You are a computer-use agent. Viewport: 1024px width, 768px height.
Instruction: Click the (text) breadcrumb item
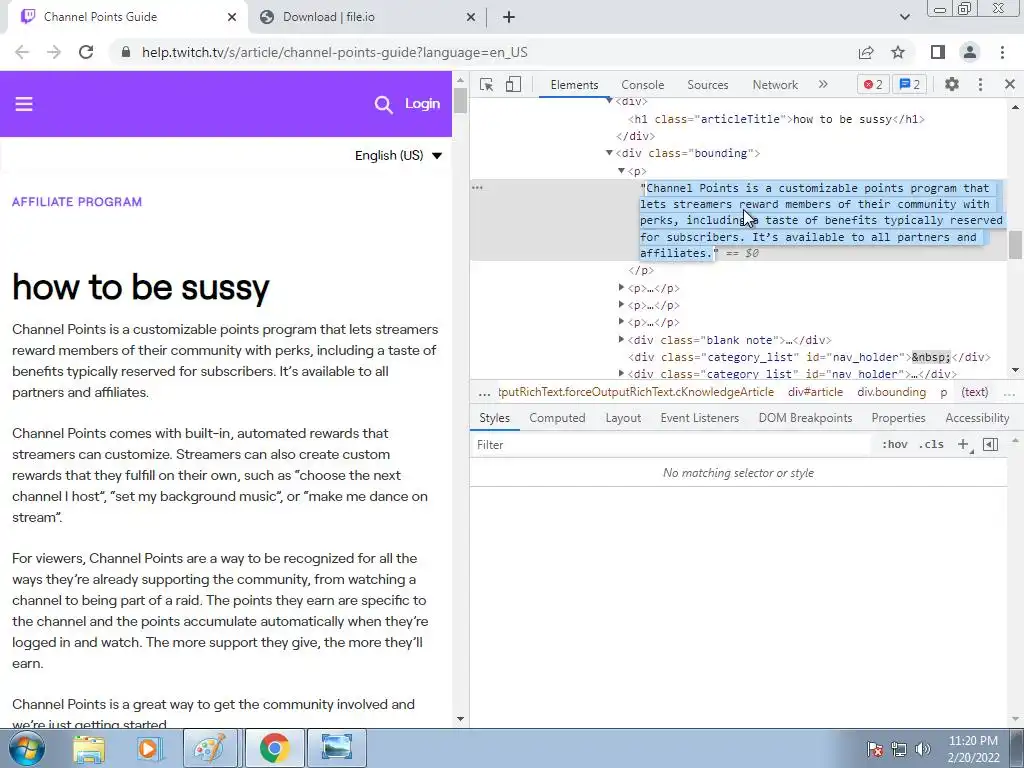(x=974, y=392)
